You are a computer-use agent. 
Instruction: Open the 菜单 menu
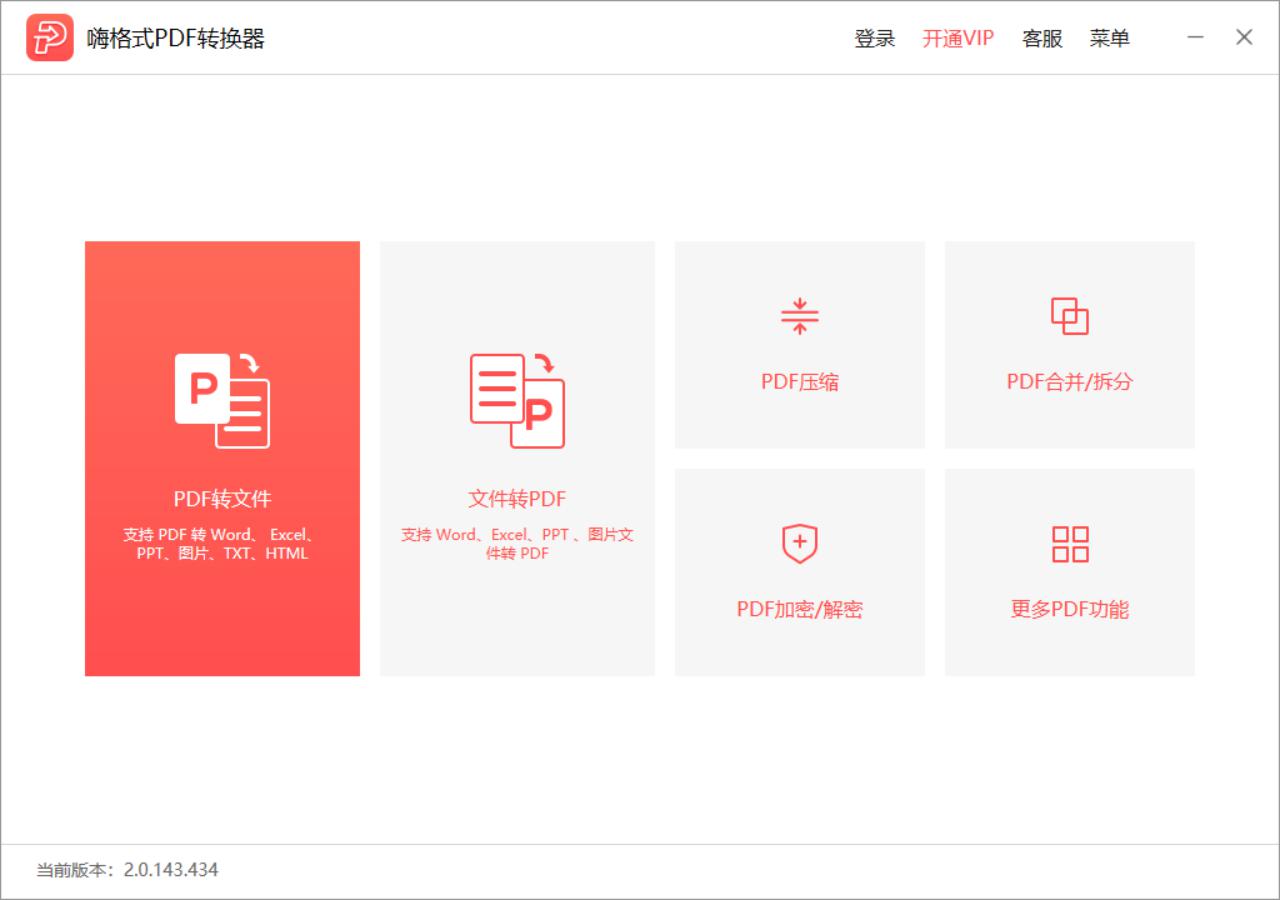(x=1110, y=37)
